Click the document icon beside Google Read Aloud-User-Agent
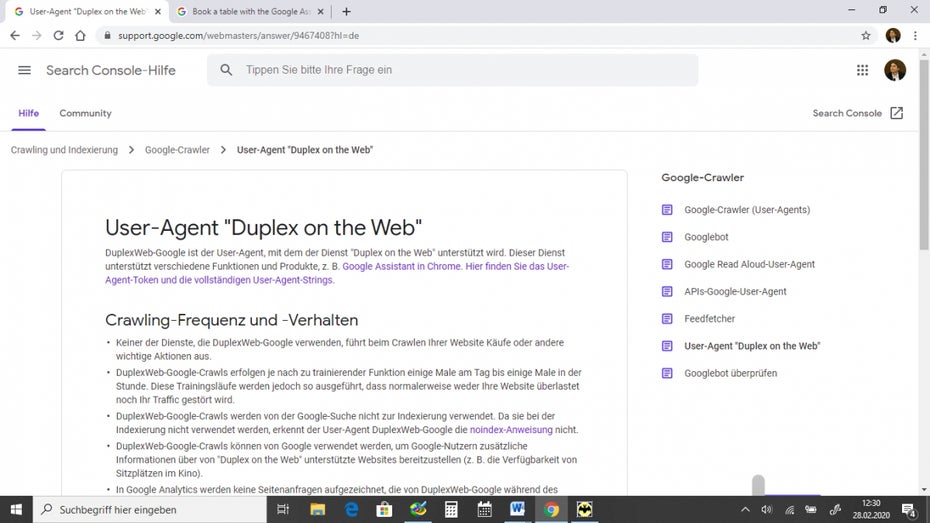Viewport: 930px width, 523px height. coord(667,264)
